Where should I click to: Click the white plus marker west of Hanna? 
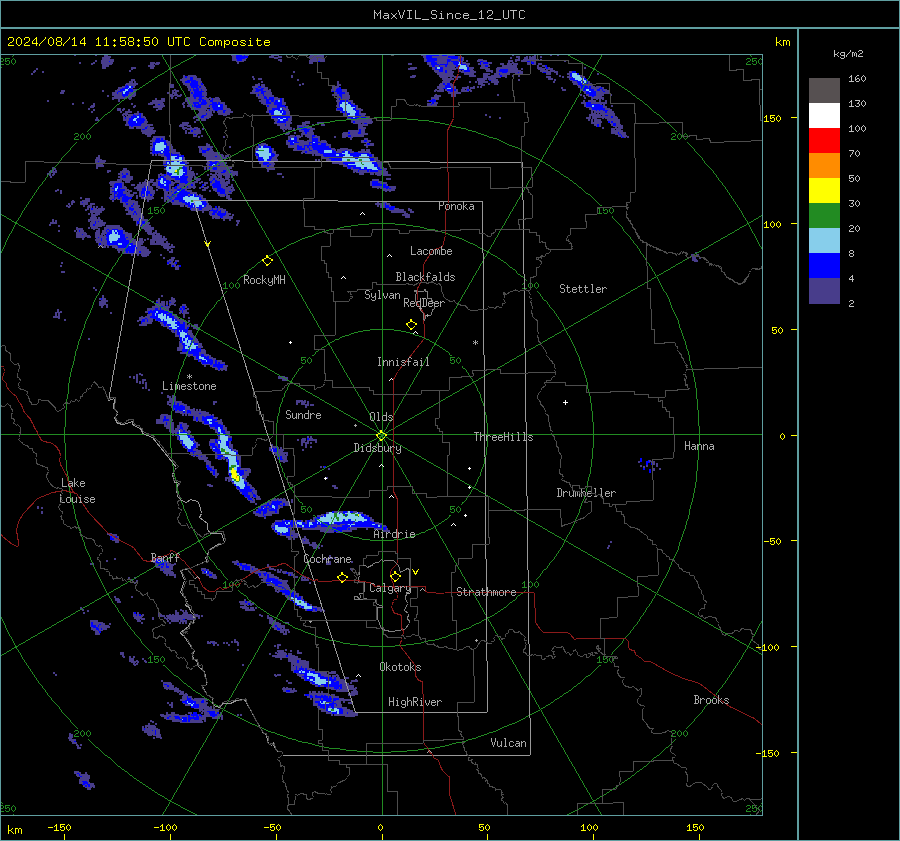pos(565,402)
